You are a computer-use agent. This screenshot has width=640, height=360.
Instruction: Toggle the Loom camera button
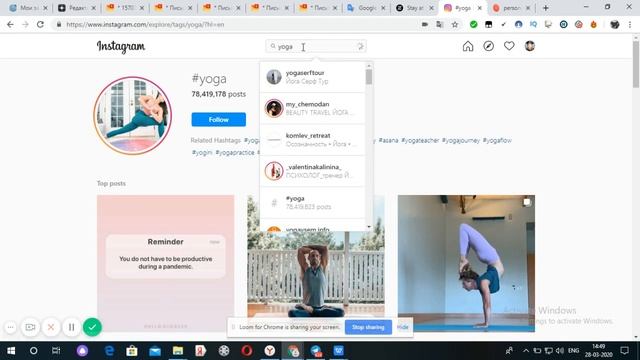click(x=30, y=327)
